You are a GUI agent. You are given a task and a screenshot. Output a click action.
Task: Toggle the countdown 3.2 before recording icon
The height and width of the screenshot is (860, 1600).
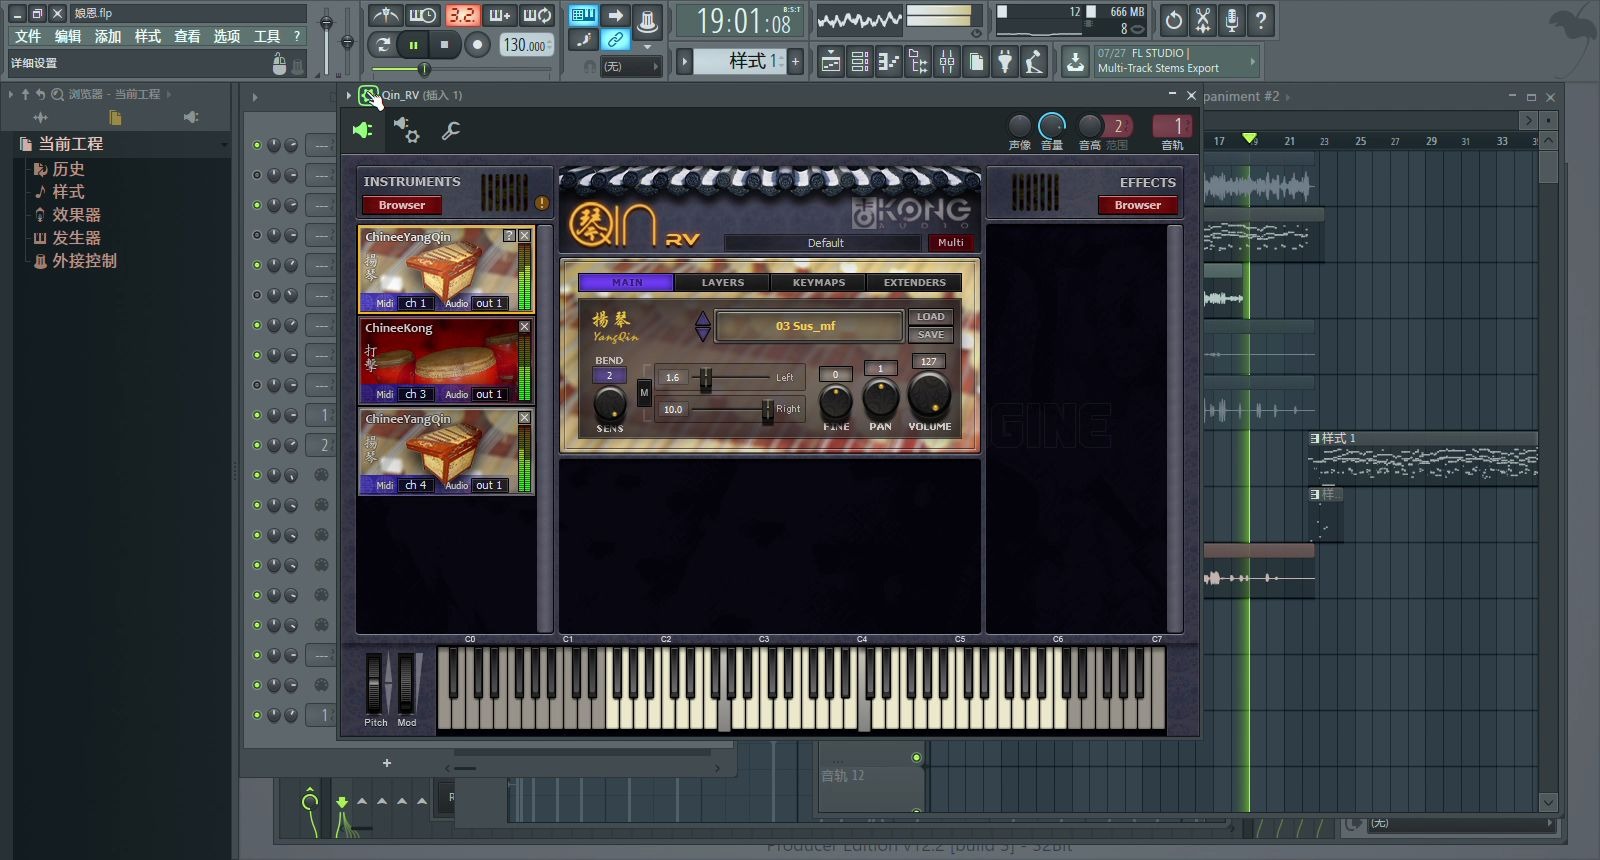coord(461,15)
